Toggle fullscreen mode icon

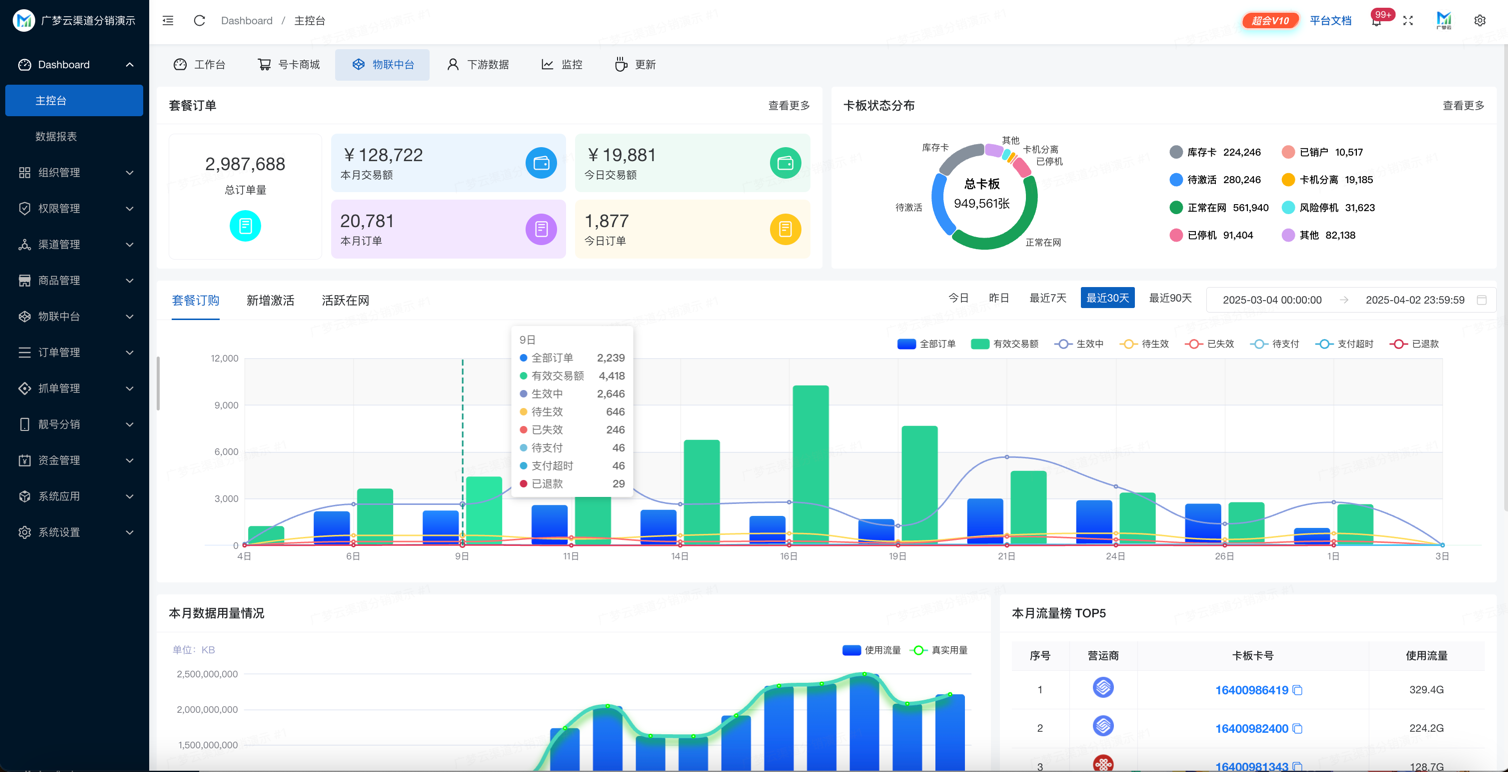tap(1408, 20)
